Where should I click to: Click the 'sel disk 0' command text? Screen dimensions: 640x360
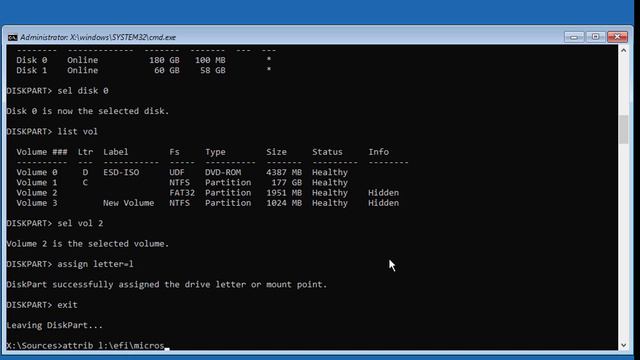(x=83, y=91)
